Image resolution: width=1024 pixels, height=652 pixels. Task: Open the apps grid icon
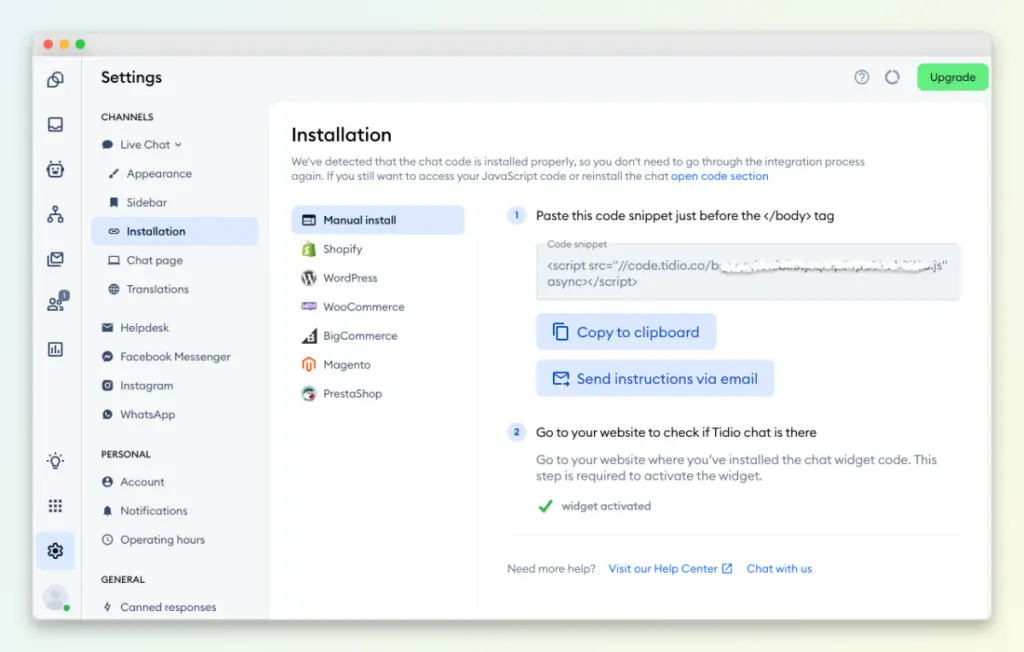(56, 505)
